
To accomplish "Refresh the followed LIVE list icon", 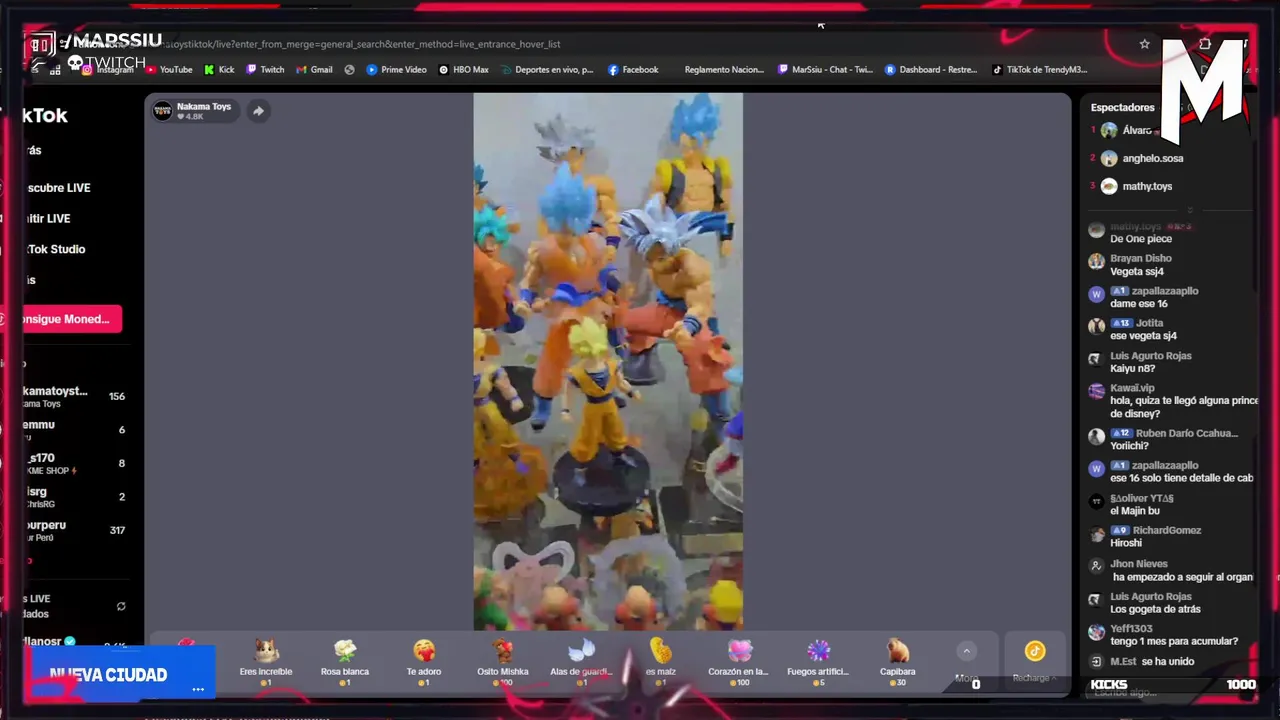I will 121,606.
